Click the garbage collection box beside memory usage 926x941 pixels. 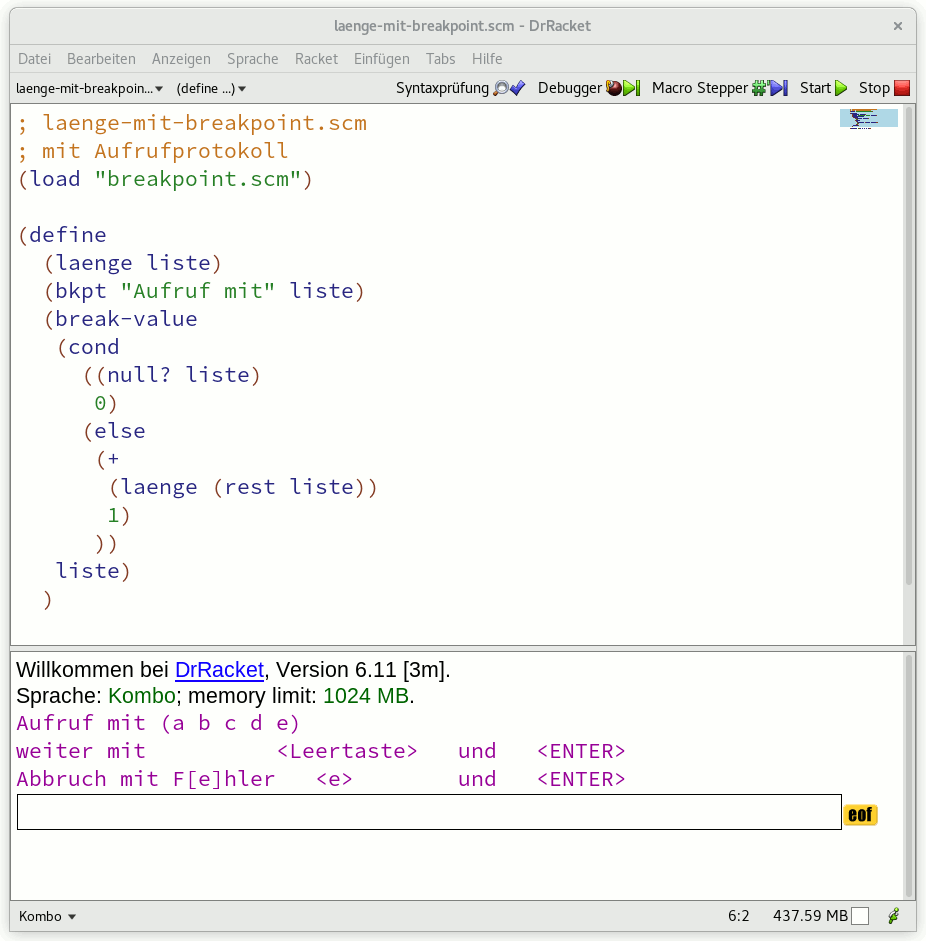pos(860,915)
